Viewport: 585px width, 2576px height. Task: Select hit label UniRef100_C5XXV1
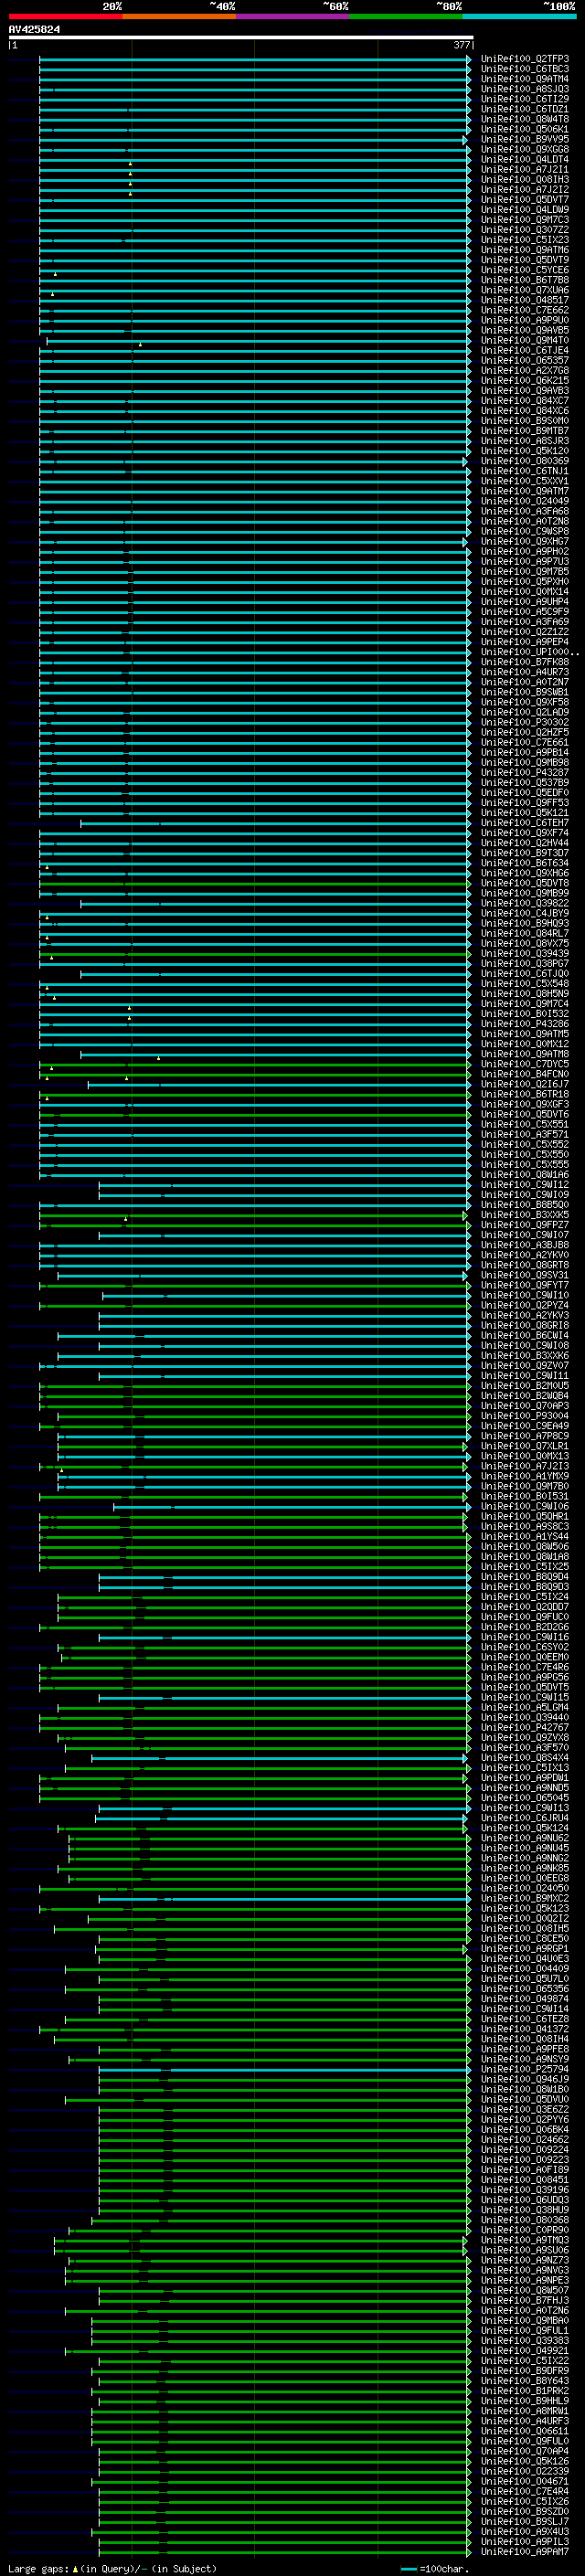coord(525,481)
